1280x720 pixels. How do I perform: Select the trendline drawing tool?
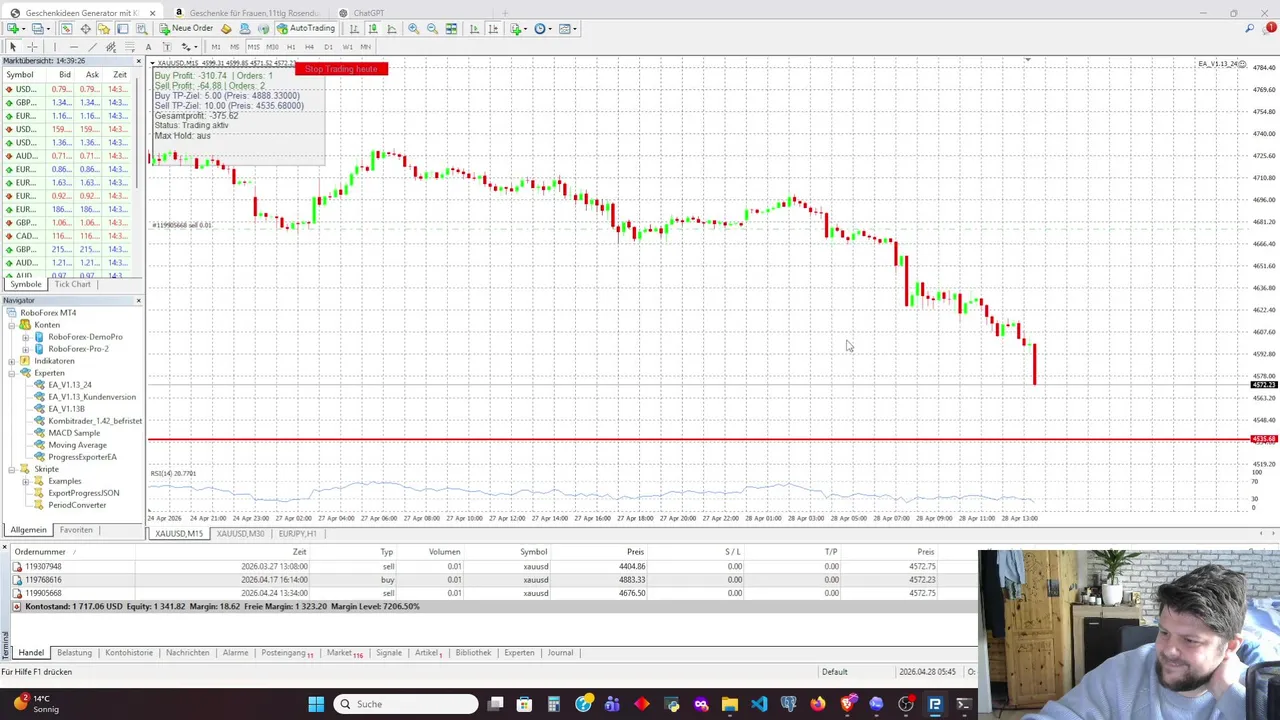tap(92, 47)
